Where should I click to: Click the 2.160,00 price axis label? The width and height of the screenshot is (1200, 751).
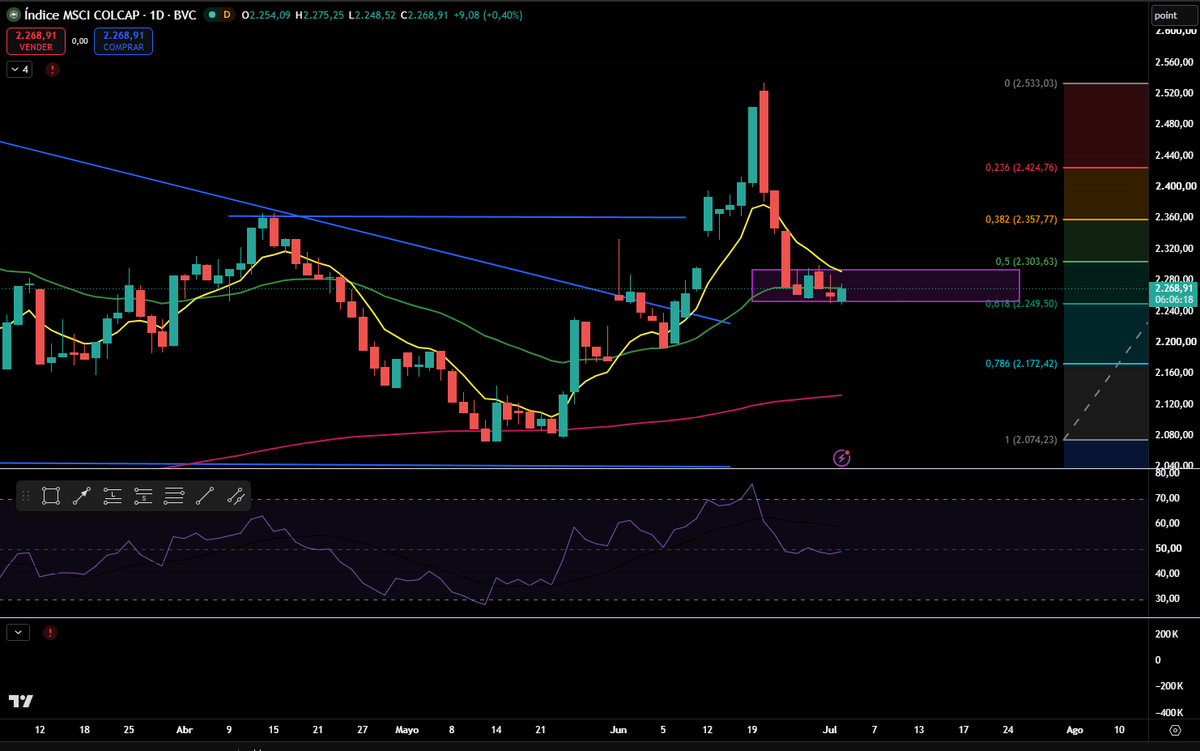point(1176,373)
